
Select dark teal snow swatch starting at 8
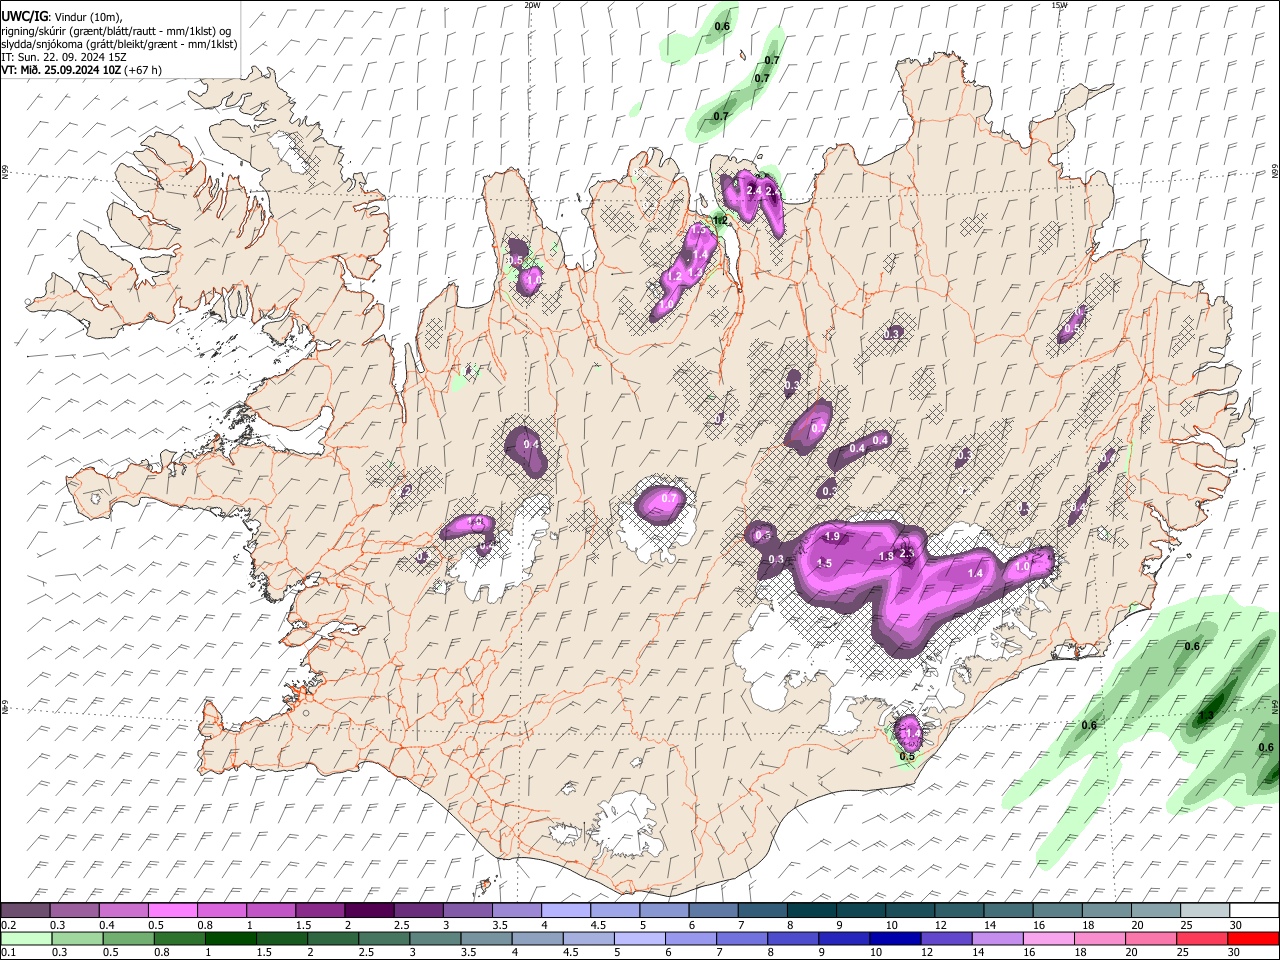pos(811,911)
